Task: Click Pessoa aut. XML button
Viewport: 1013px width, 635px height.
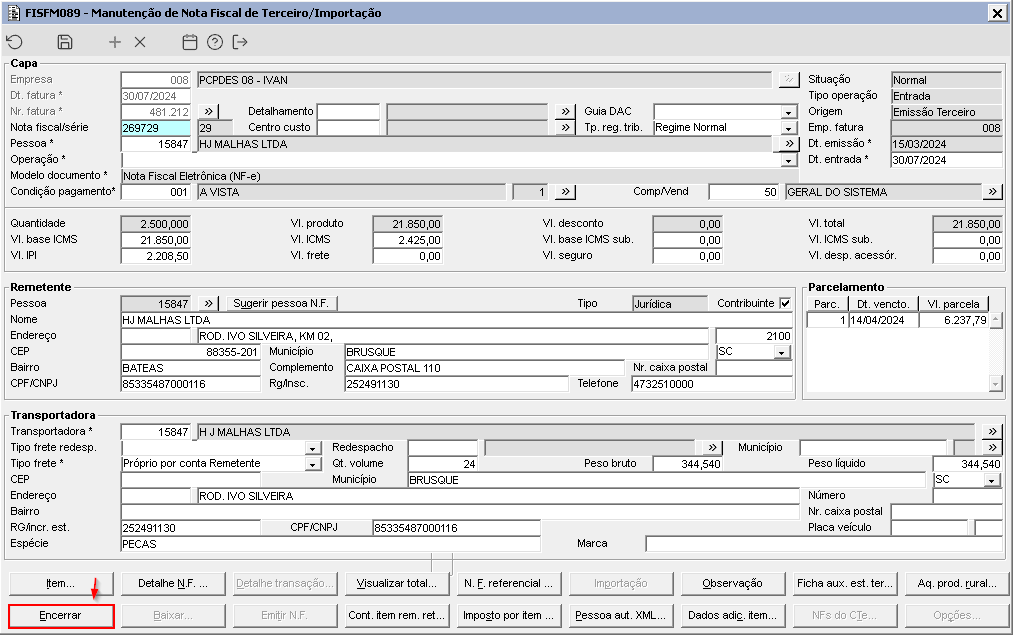Action: pos(621,616)
